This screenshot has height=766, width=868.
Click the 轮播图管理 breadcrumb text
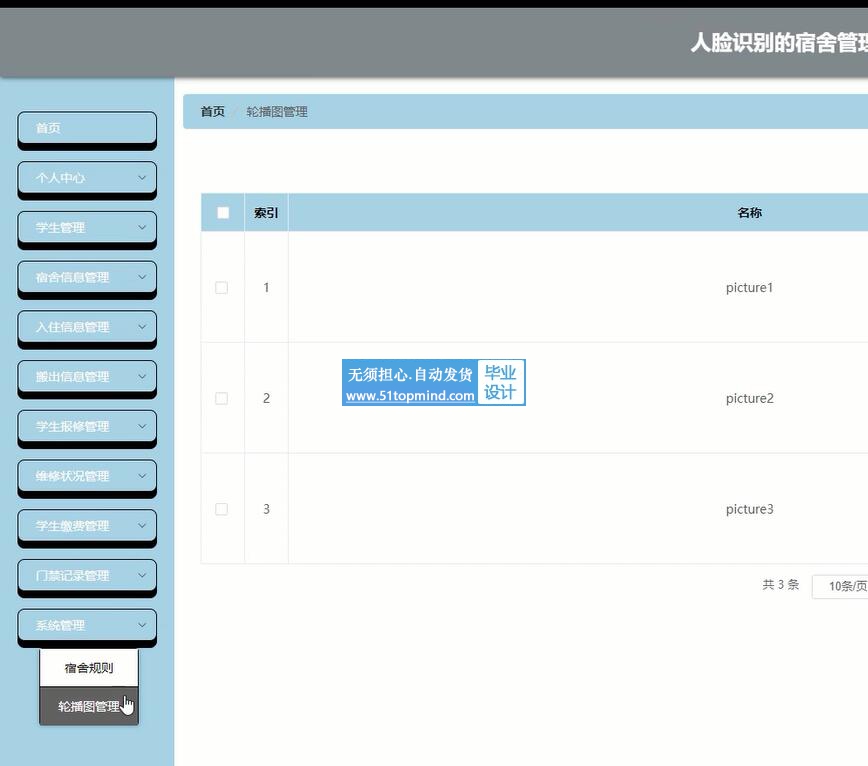click(x=277, y=112)
